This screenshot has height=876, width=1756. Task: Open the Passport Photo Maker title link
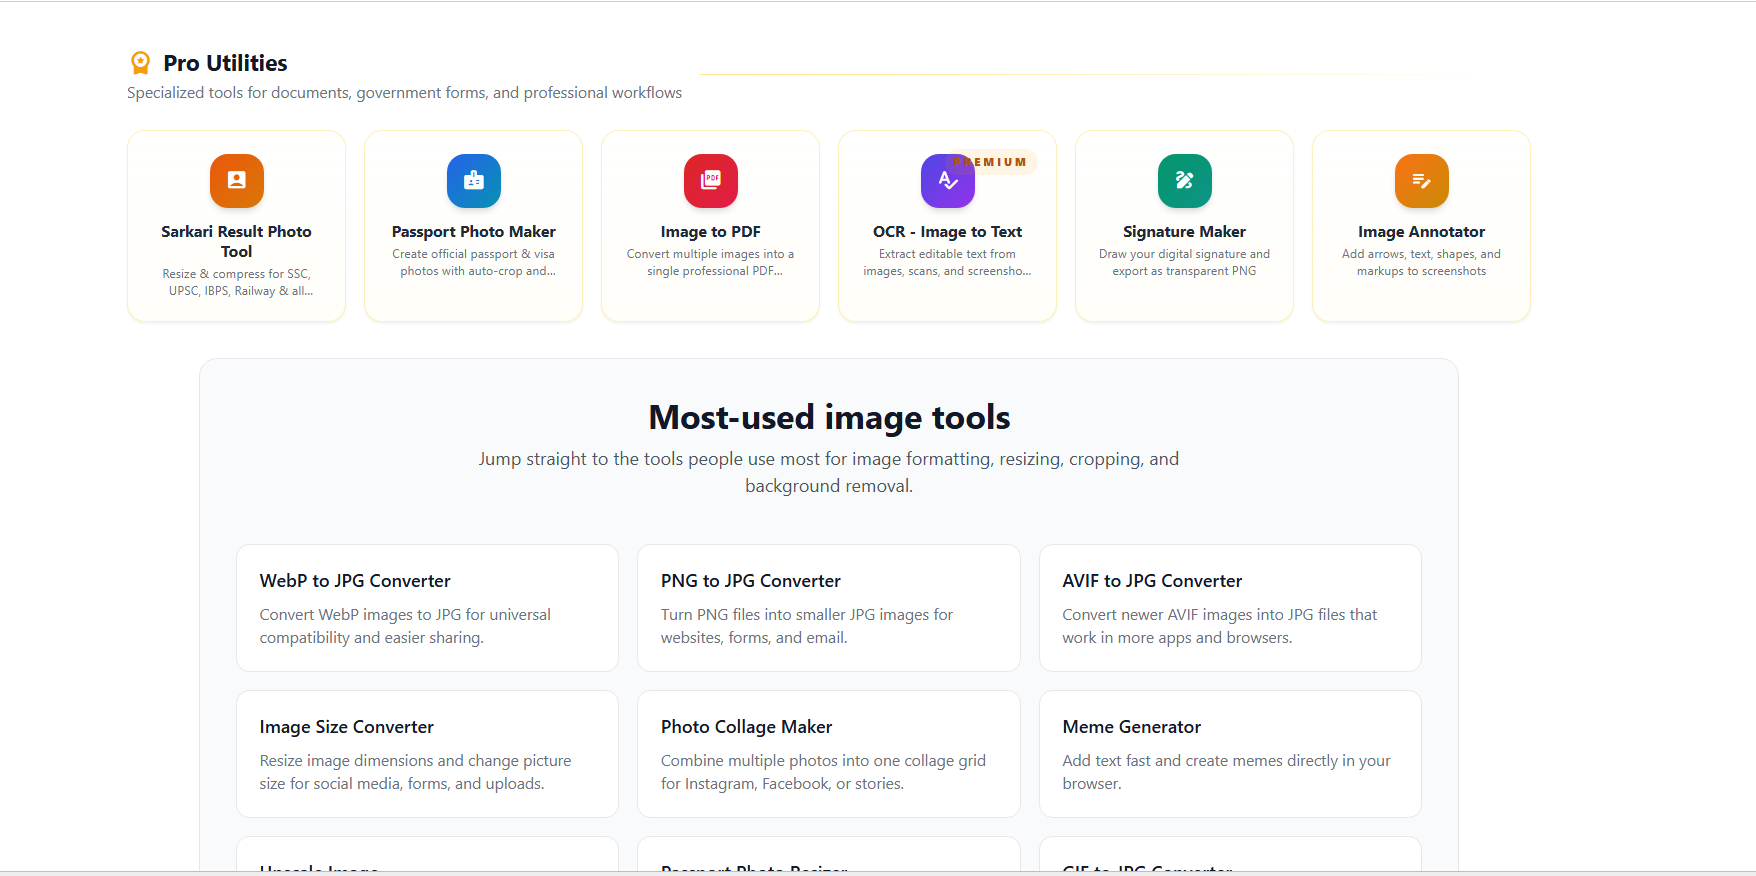point(474,232)
